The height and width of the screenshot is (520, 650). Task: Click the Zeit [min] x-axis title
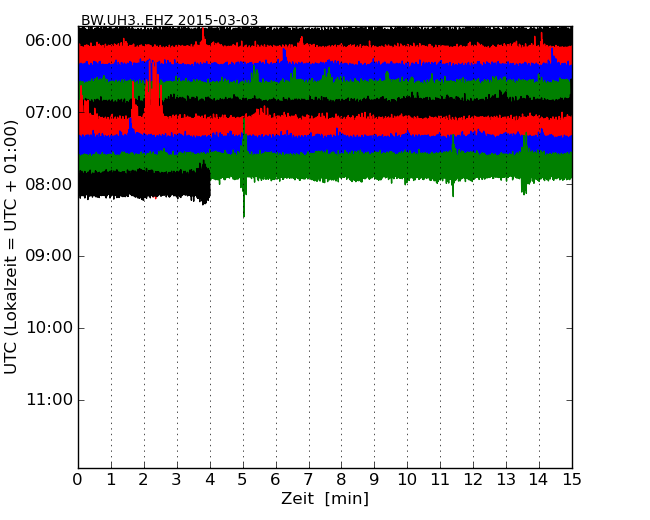click(325, 498)
